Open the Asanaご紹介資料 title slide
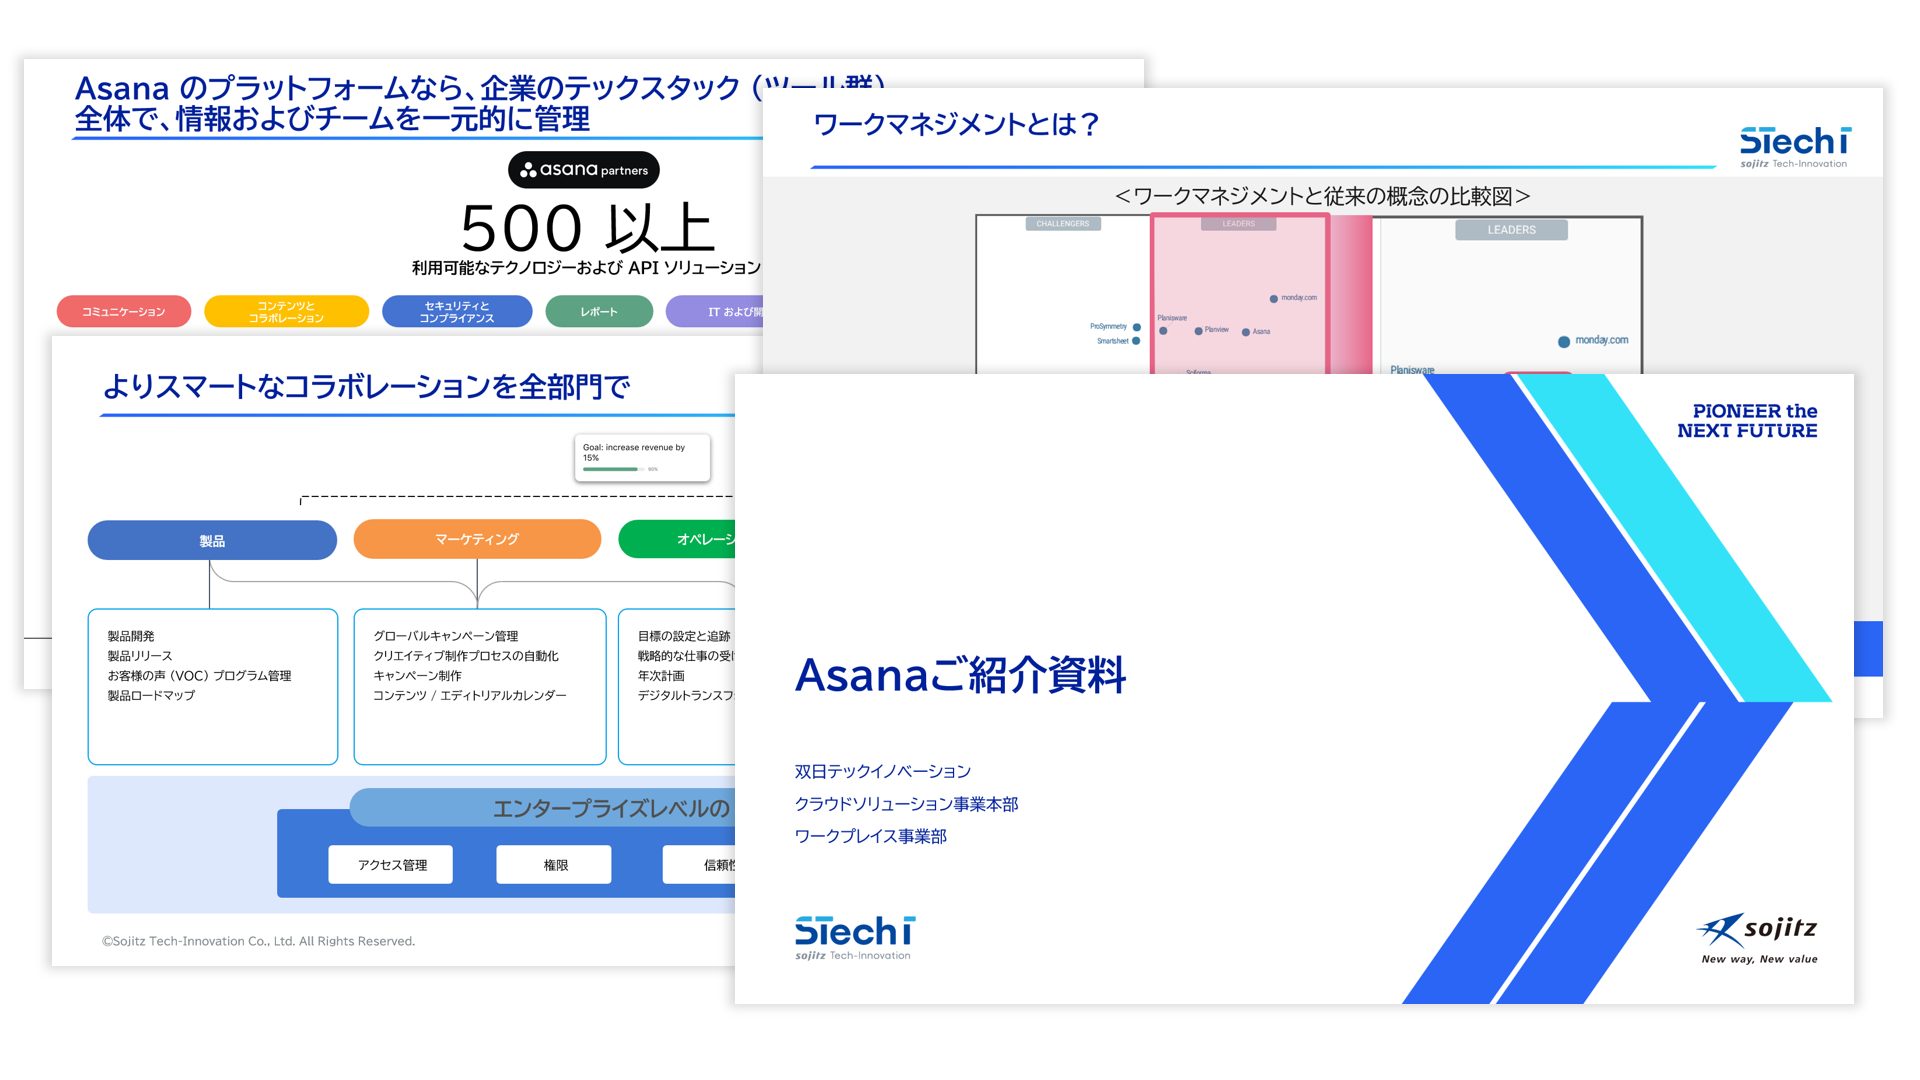Viewport: 1920px width, 1080px height. (x=960, y=675)
